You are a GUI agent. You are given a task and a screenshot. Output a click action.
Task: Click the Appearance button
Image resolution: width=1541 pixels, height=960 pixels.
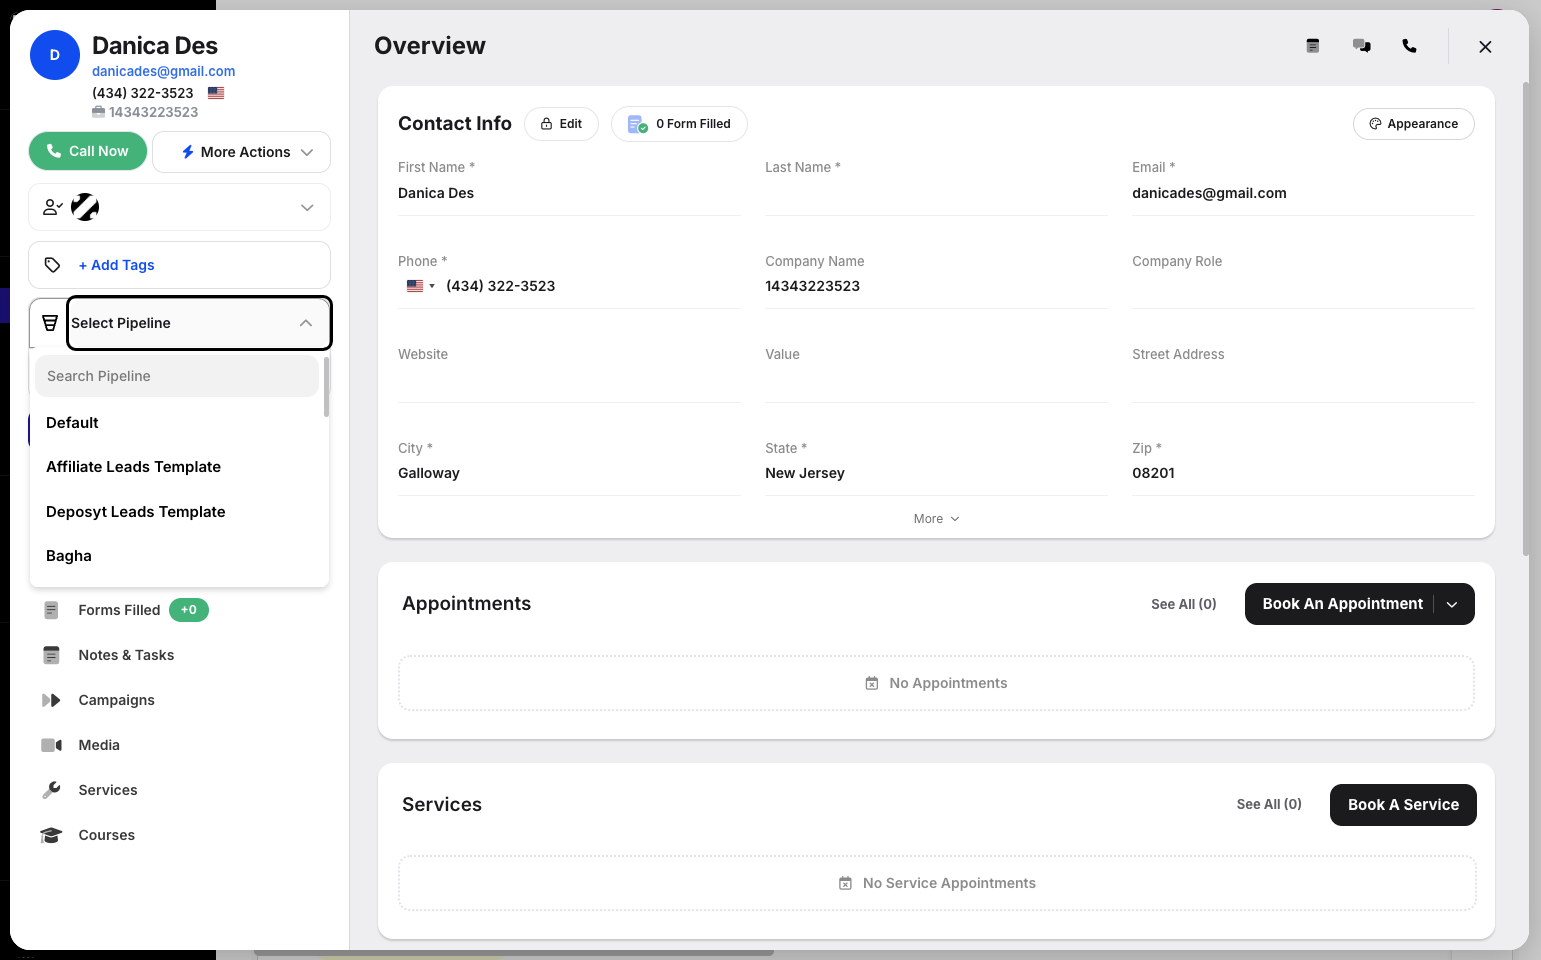[1413, 124]
